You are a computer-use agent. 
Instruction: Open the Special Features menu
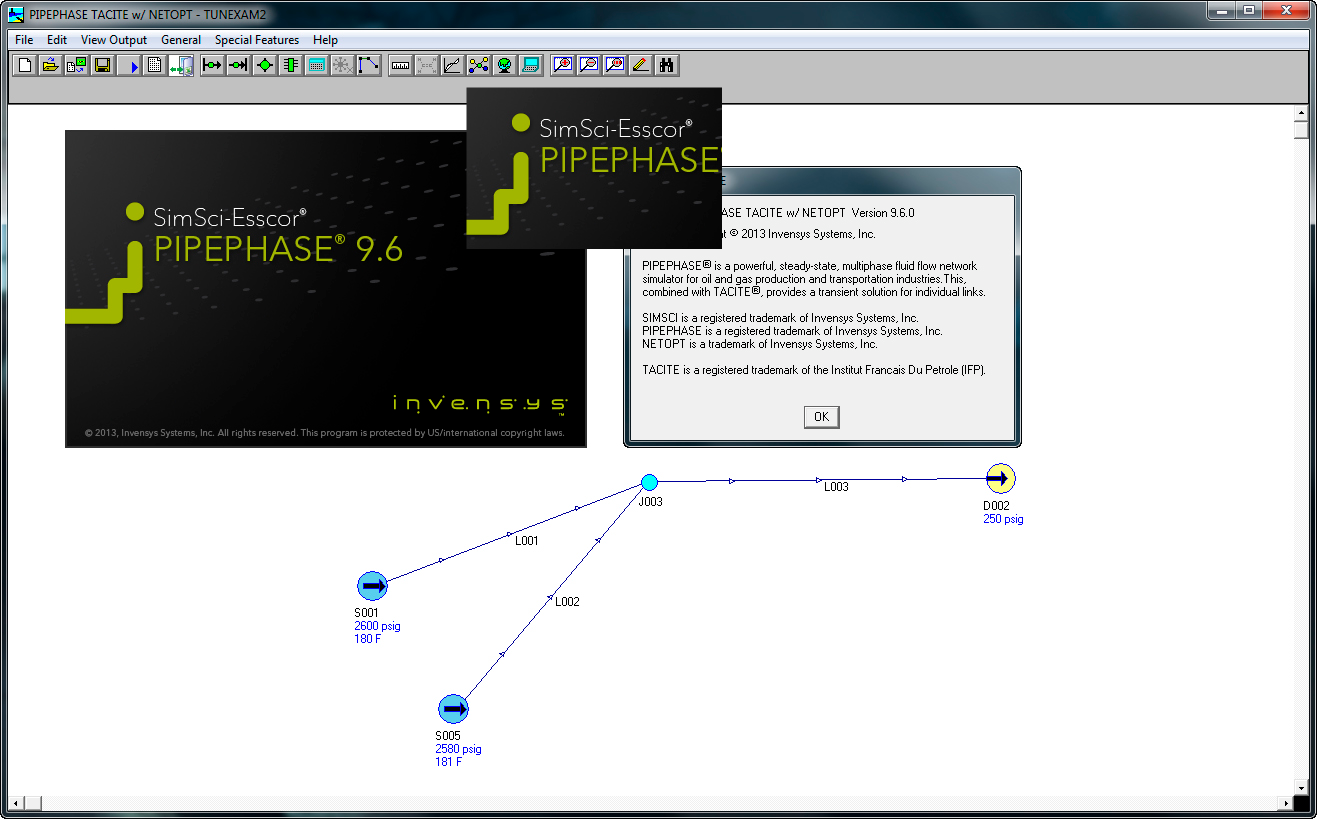click(x=256, y=39)
